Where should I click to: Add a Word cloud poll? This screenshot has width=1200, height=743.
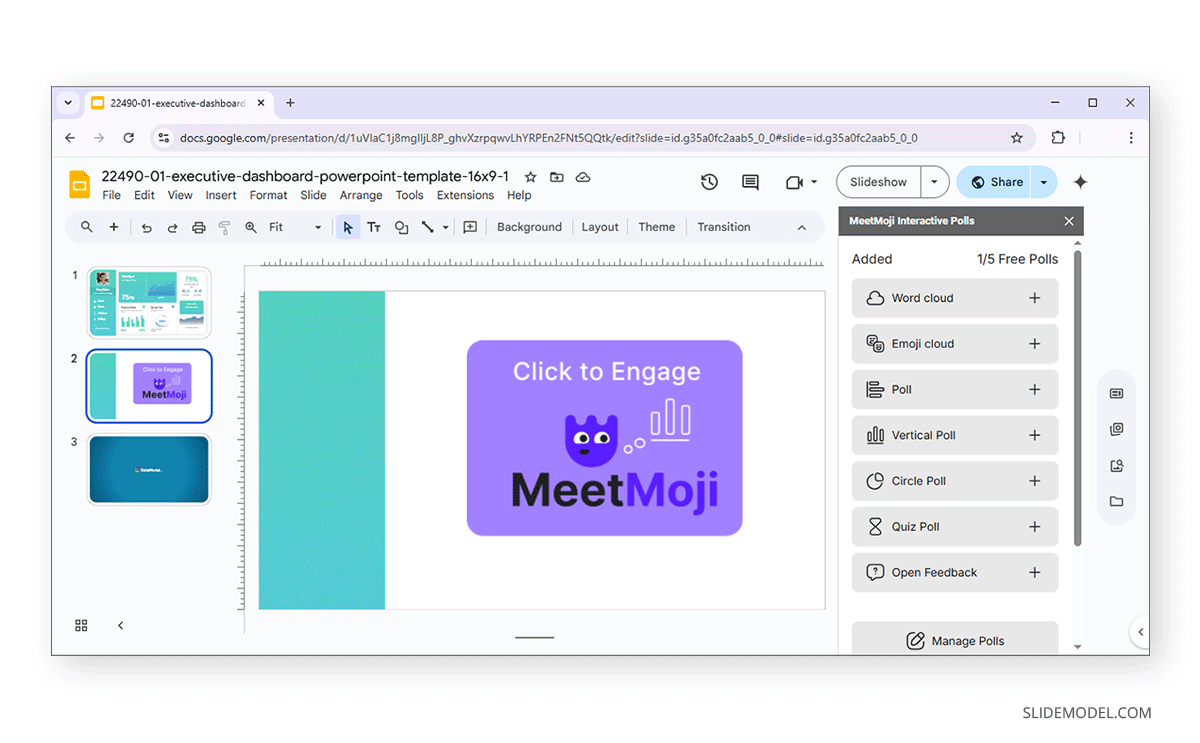point(1035,298)
